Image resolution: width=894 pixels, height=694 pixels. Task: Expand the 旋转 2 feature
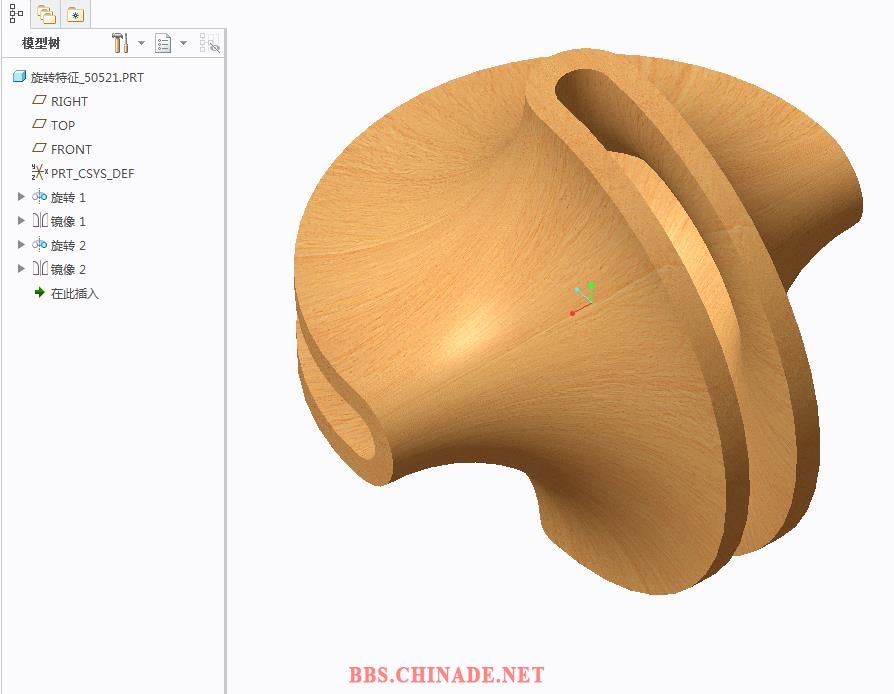click(21, 245)
